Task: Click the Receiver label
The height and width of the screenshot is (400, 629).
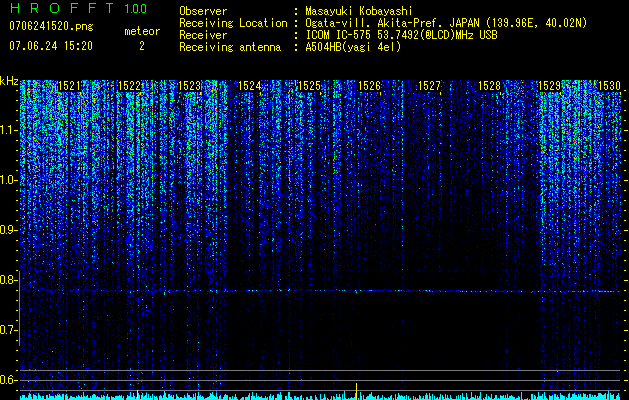Action: click(x=203, y=35)
